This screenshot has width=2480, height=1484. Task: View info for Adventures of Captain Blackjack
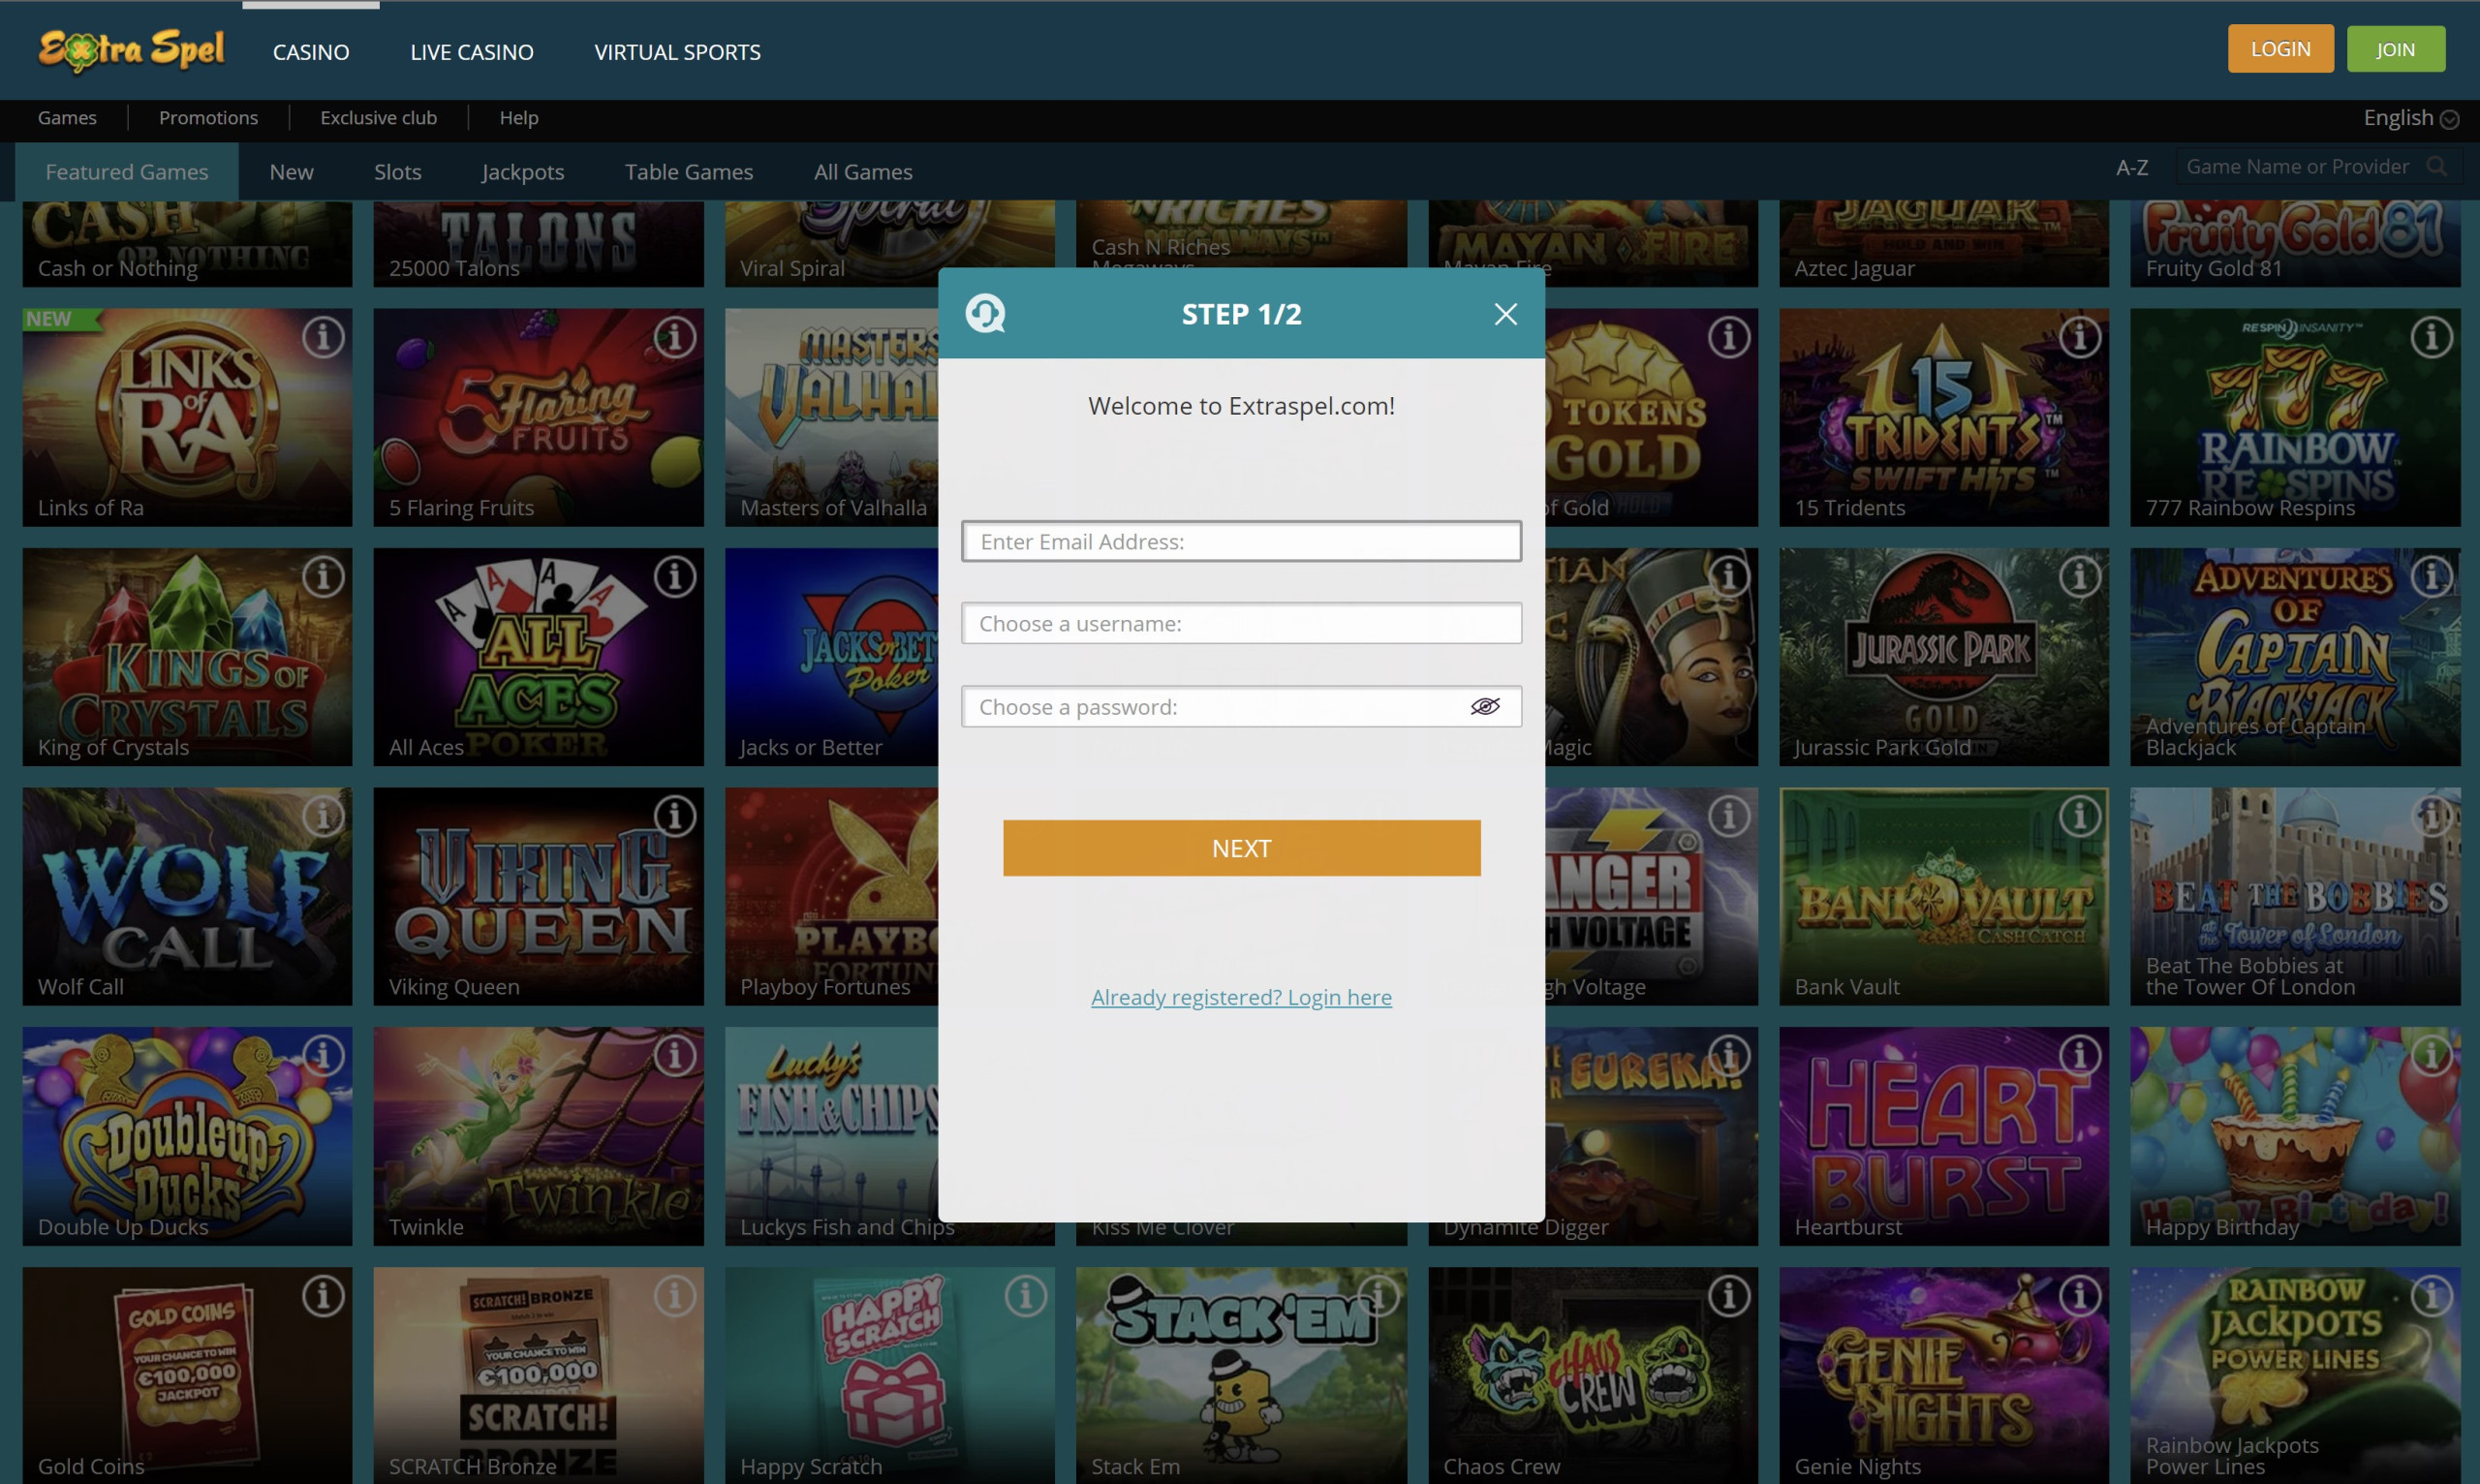point(2432,577)
